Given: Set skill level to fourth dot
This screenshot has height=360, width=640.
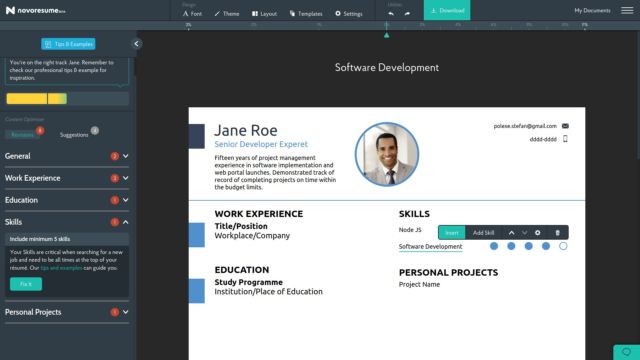Looking at the screenshot, I should pos(546,246).
